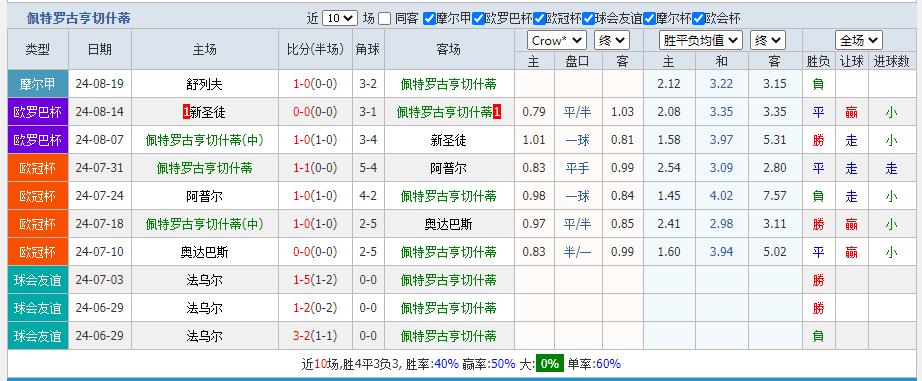Click the 欧冠杯 tag on 24-07-31
922x381 pixels.
(38, 168)
